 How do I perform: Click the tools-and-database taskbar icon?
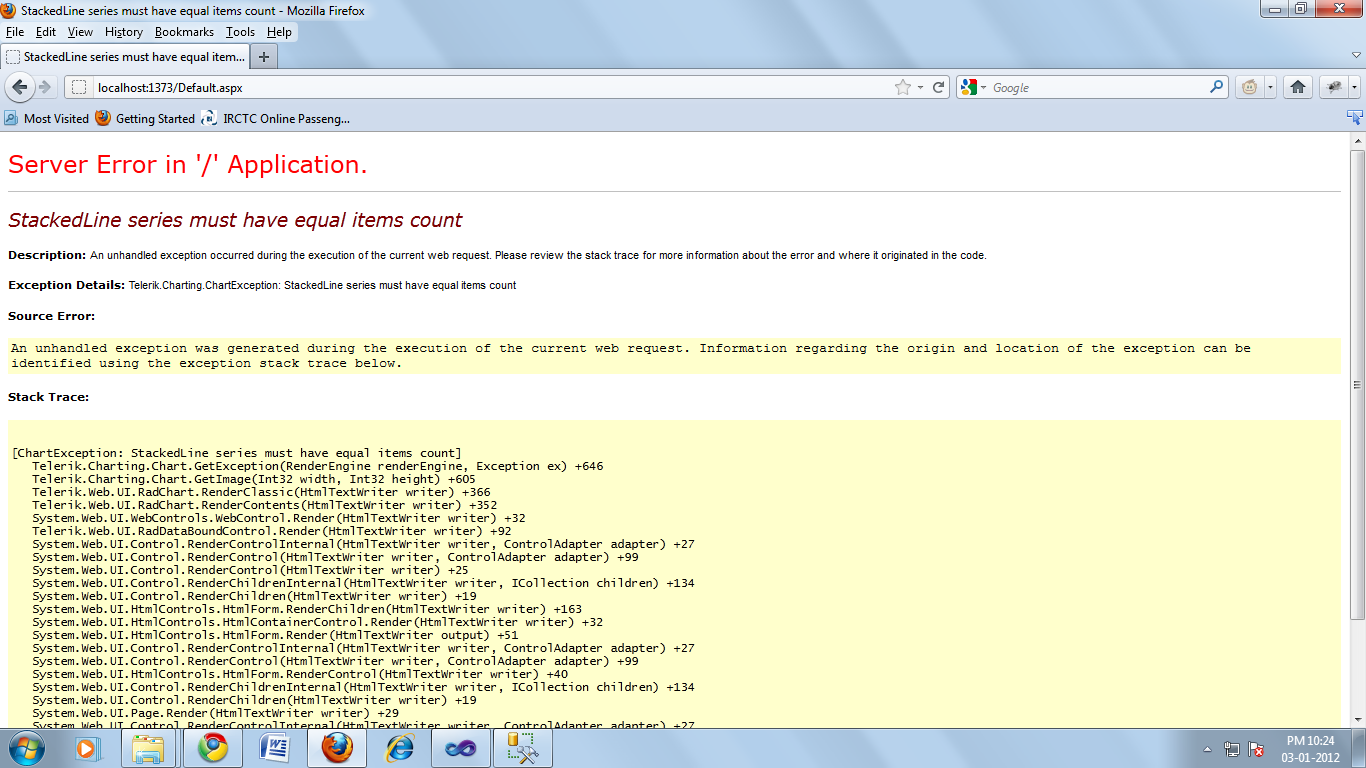522,748
